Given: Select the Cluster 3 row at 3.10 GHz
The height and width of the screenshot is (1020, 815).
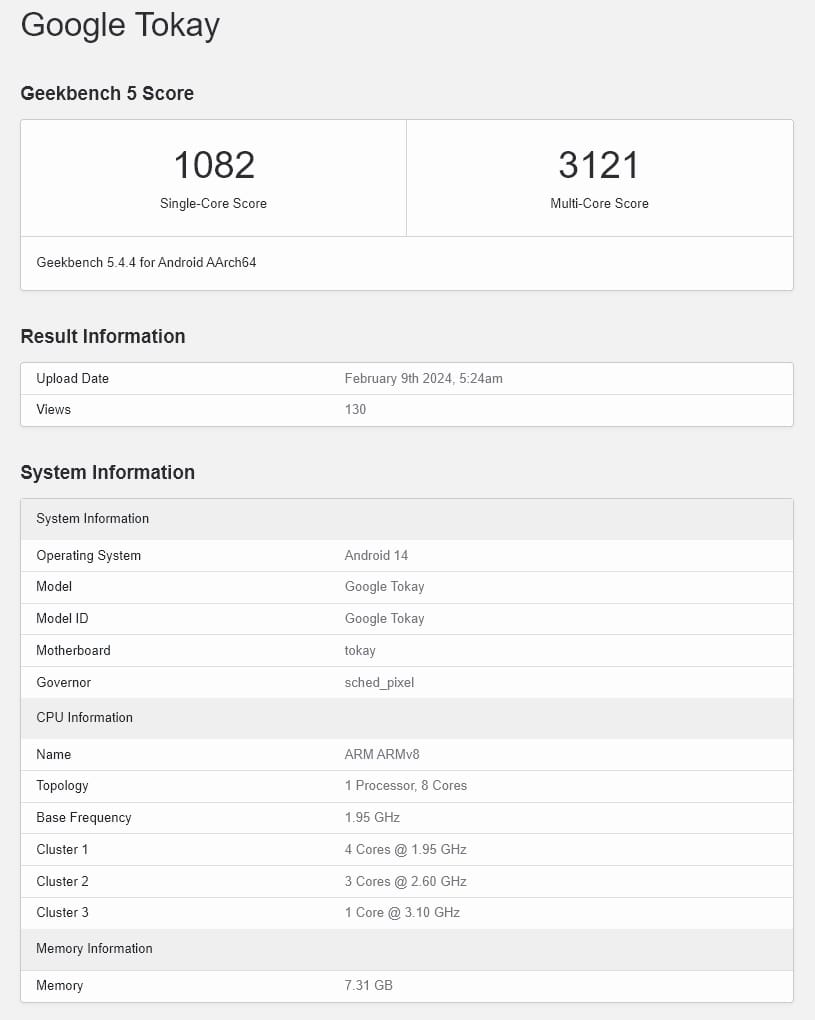Looking at the screenshot, I should point(403,912).
